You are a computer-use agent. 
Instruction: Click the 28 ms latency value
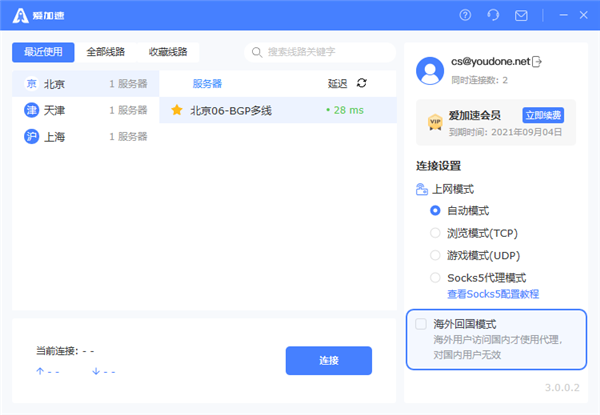(x=345, y=110)
